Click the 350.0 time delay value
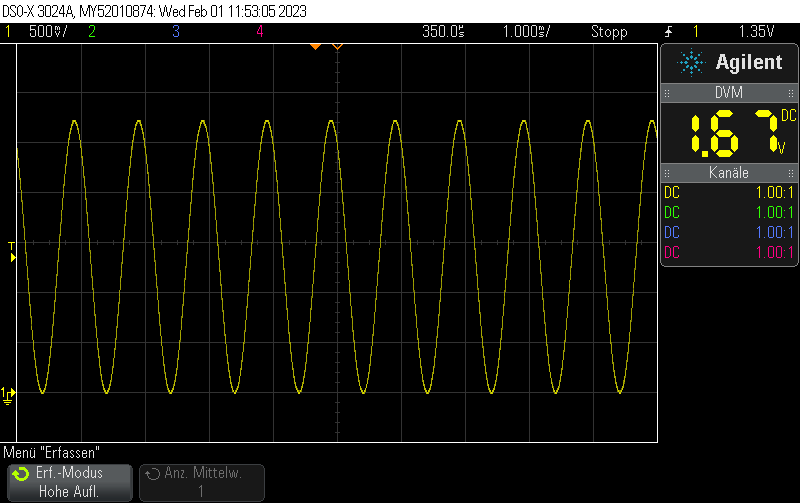Screen dimensions: 800x503 pos(443,32)
